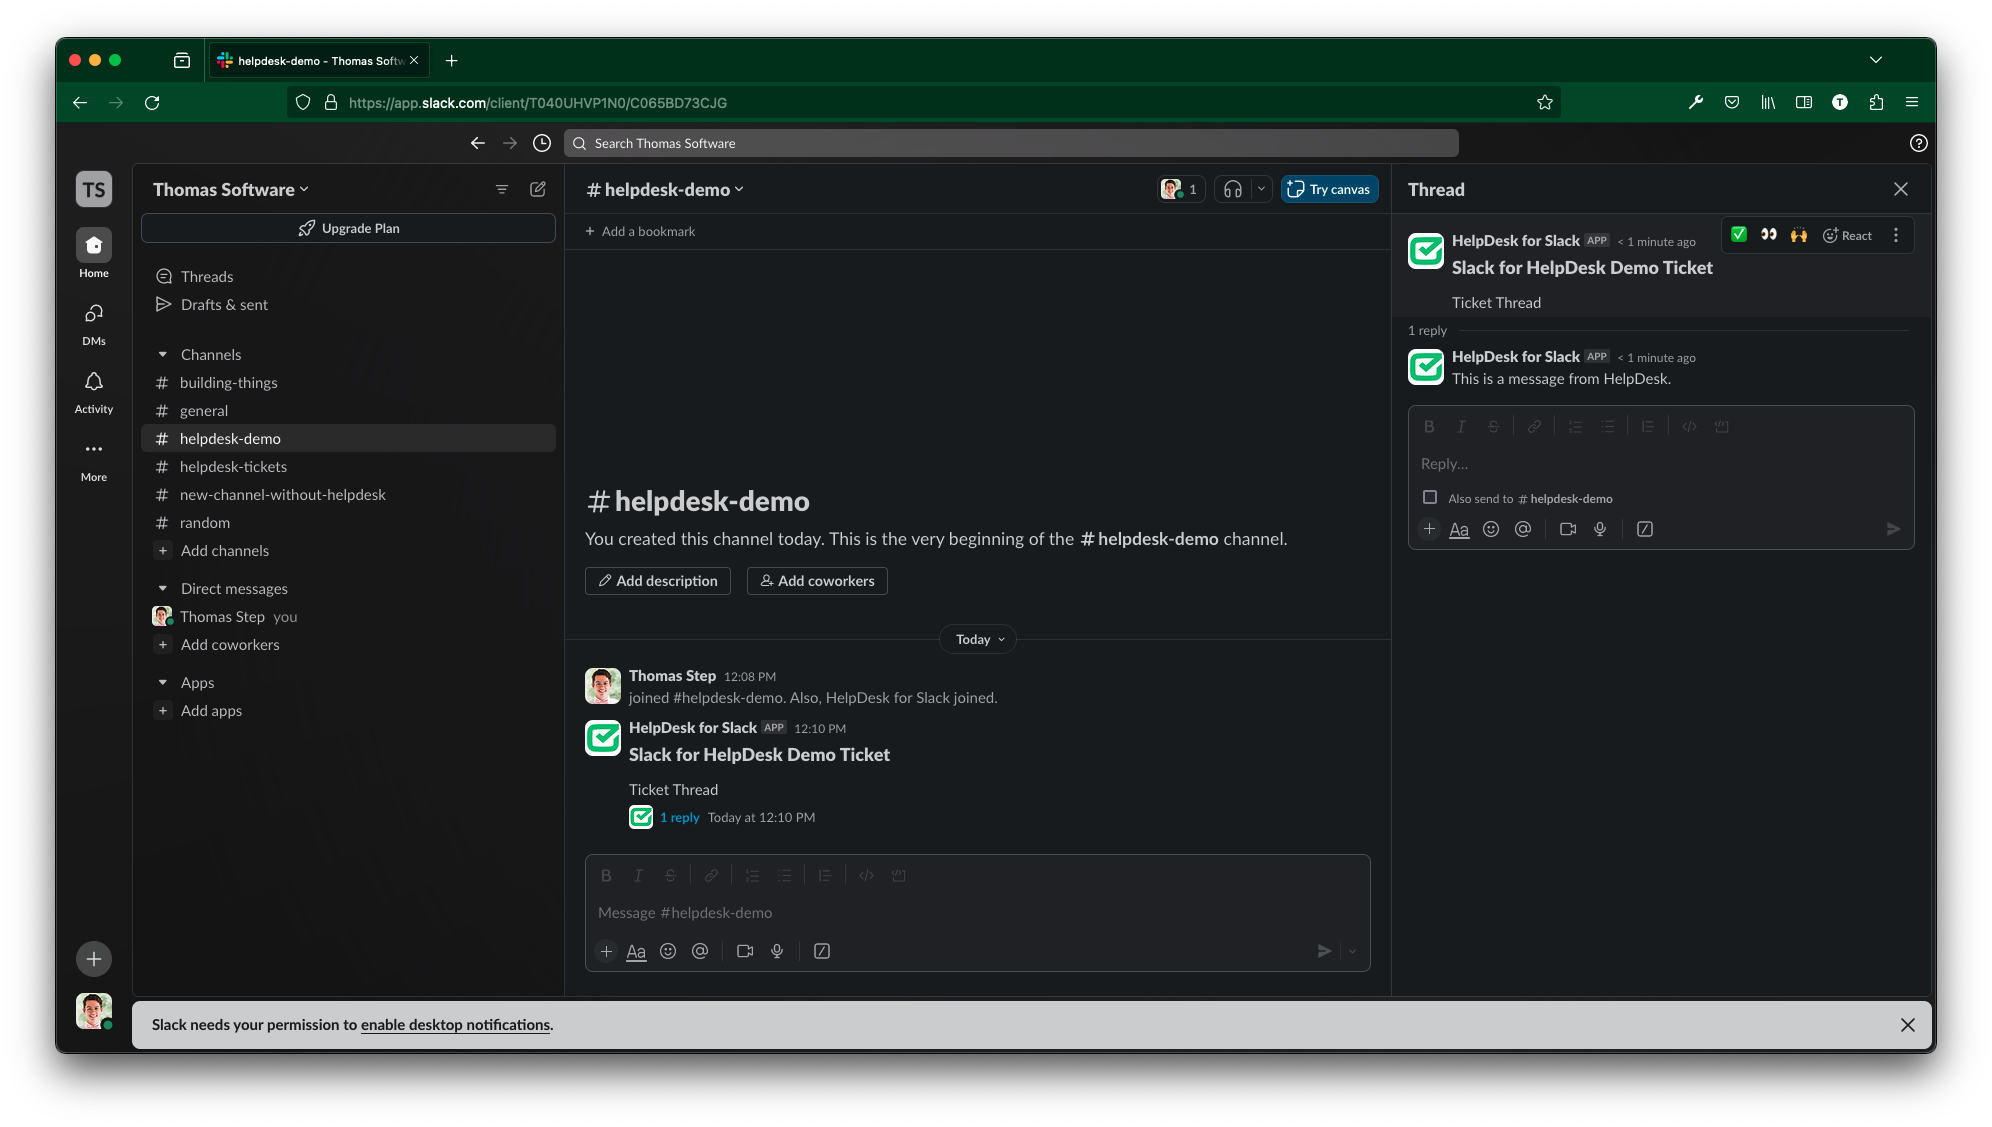Open slash shortcuts in channel composer

822,951
